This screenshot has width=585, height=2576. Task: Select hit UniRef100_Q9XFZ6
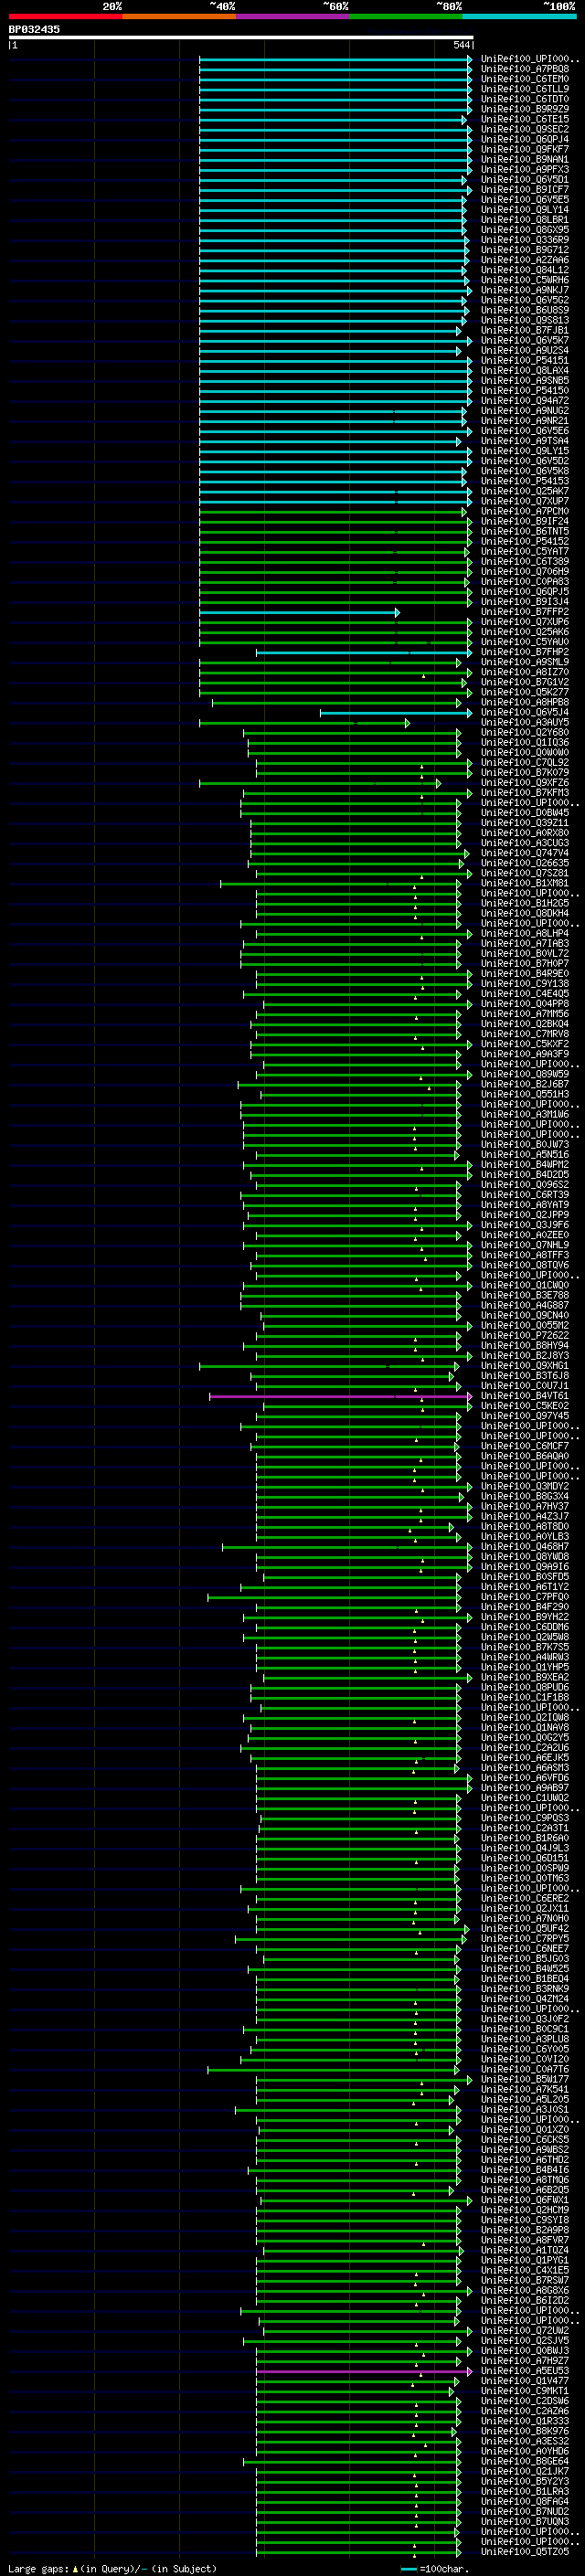pyautogui.click(x=524, y=783)
